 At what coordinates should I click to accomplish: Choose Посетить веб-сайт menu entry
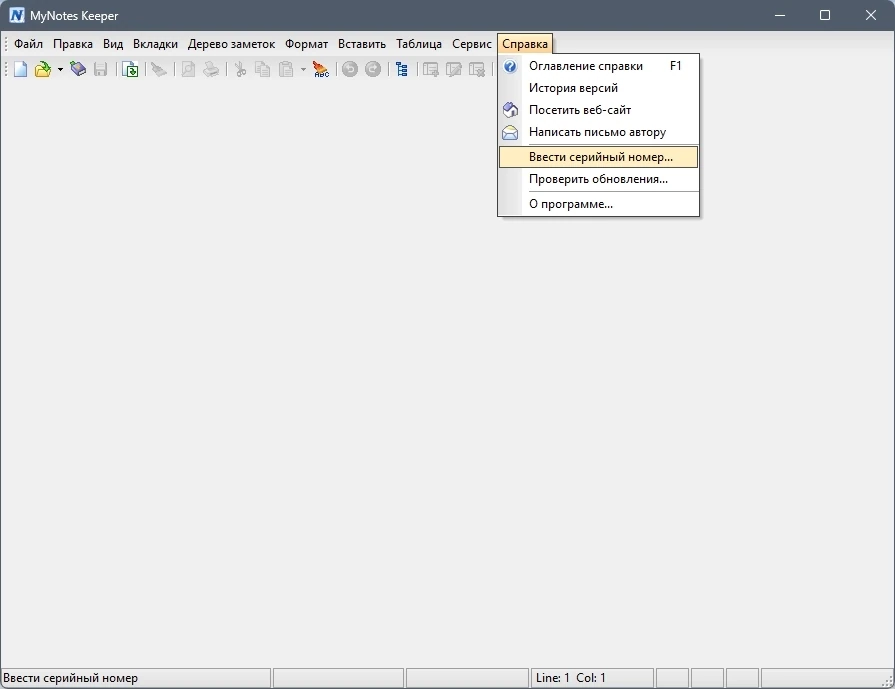[x=598, y=110]
